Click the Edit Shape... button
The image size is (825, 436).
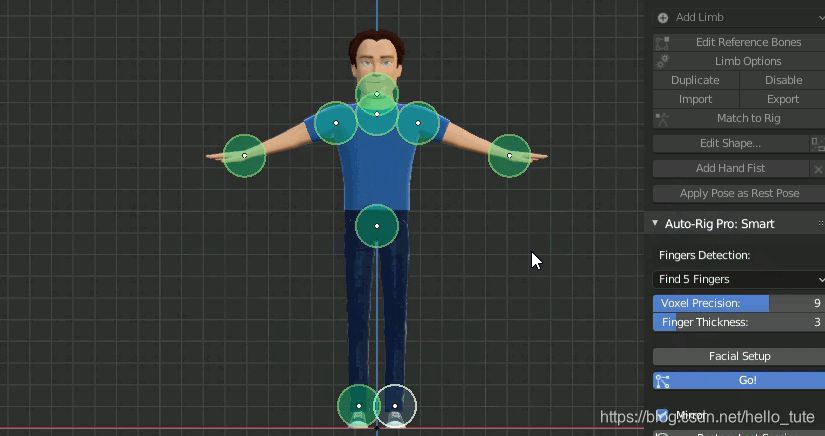pos(730,143)
